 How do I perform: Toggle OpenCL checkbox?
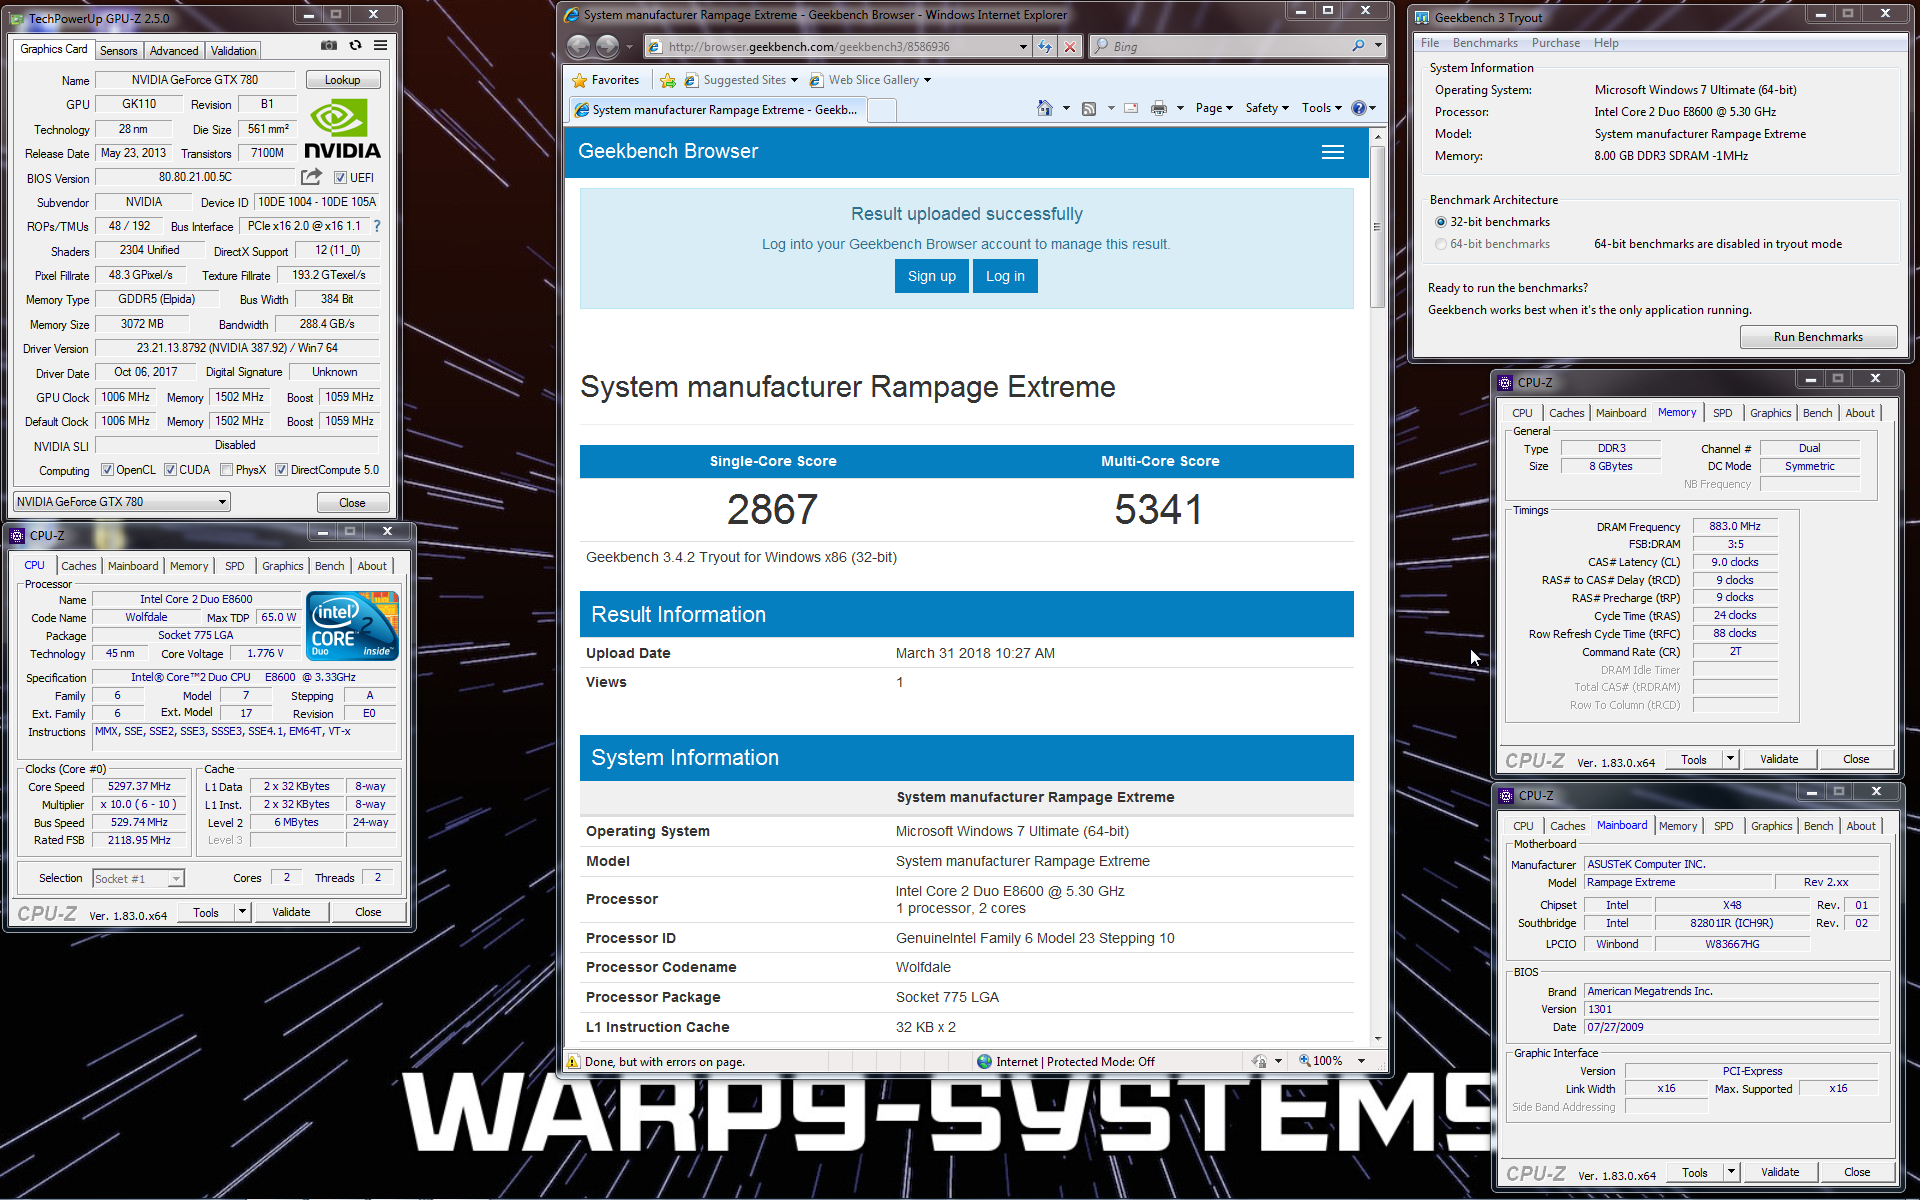(108, 470)
